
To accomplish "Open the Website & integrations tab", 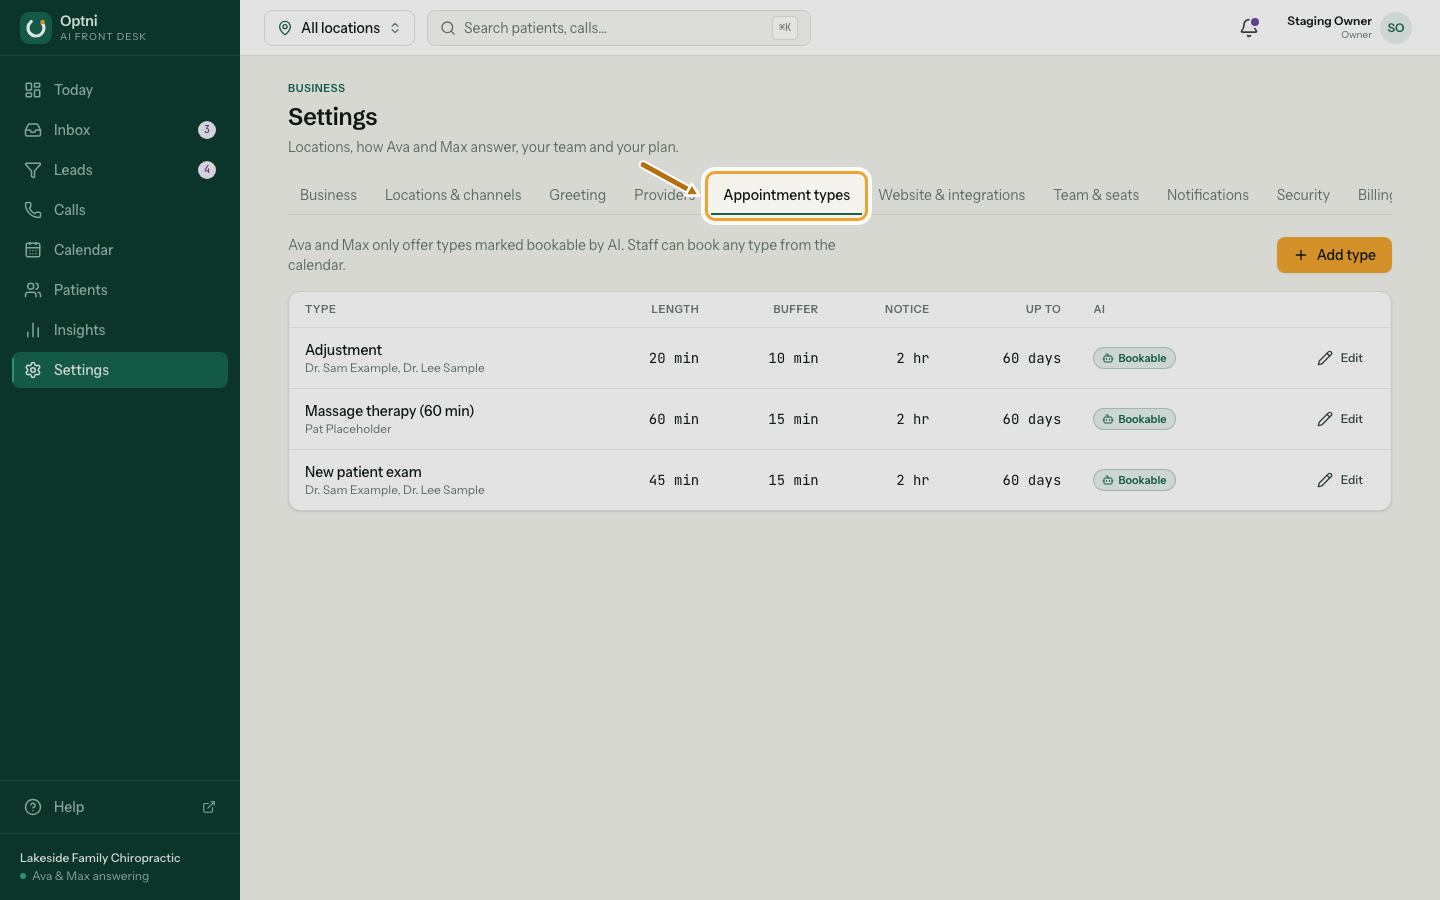I will pos(952,195).
